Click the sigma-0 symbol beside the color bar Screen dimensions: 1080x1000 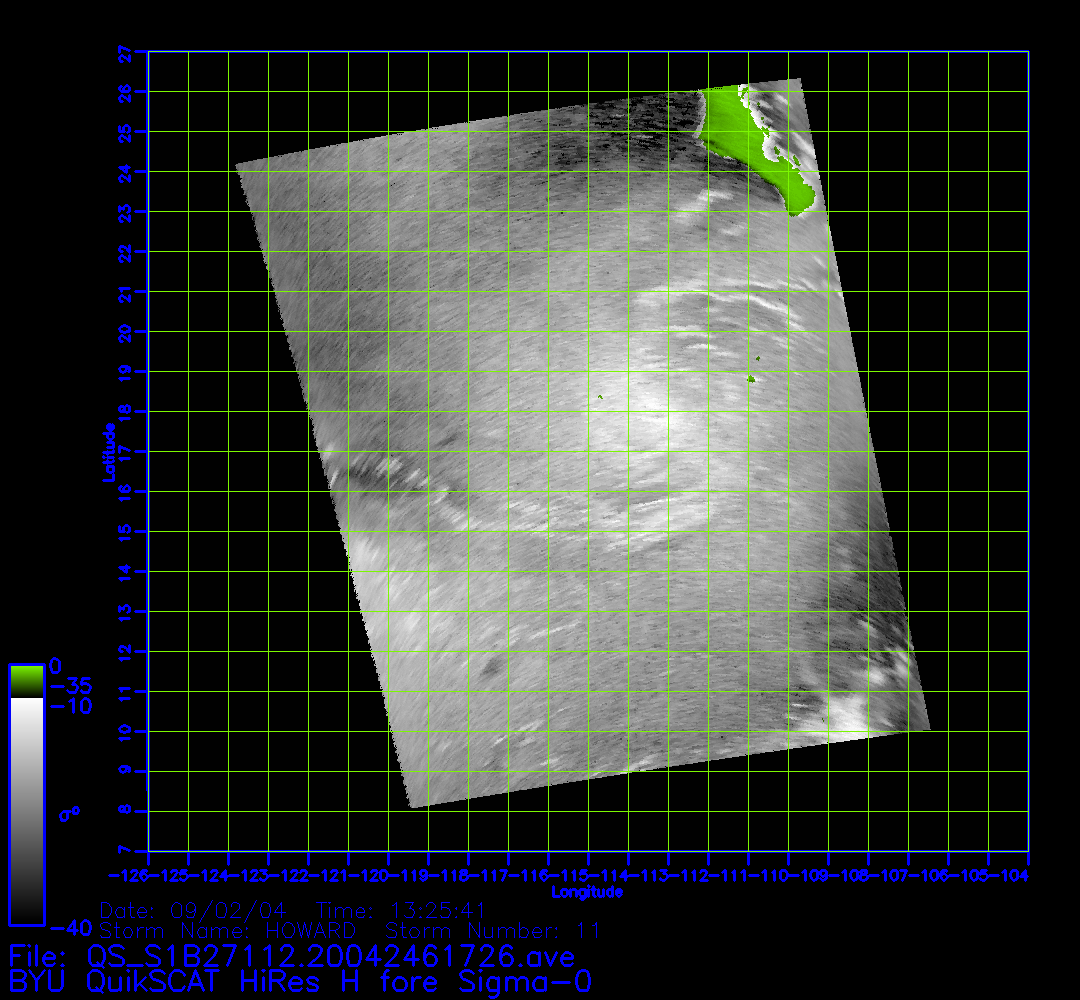click(69, 813)
